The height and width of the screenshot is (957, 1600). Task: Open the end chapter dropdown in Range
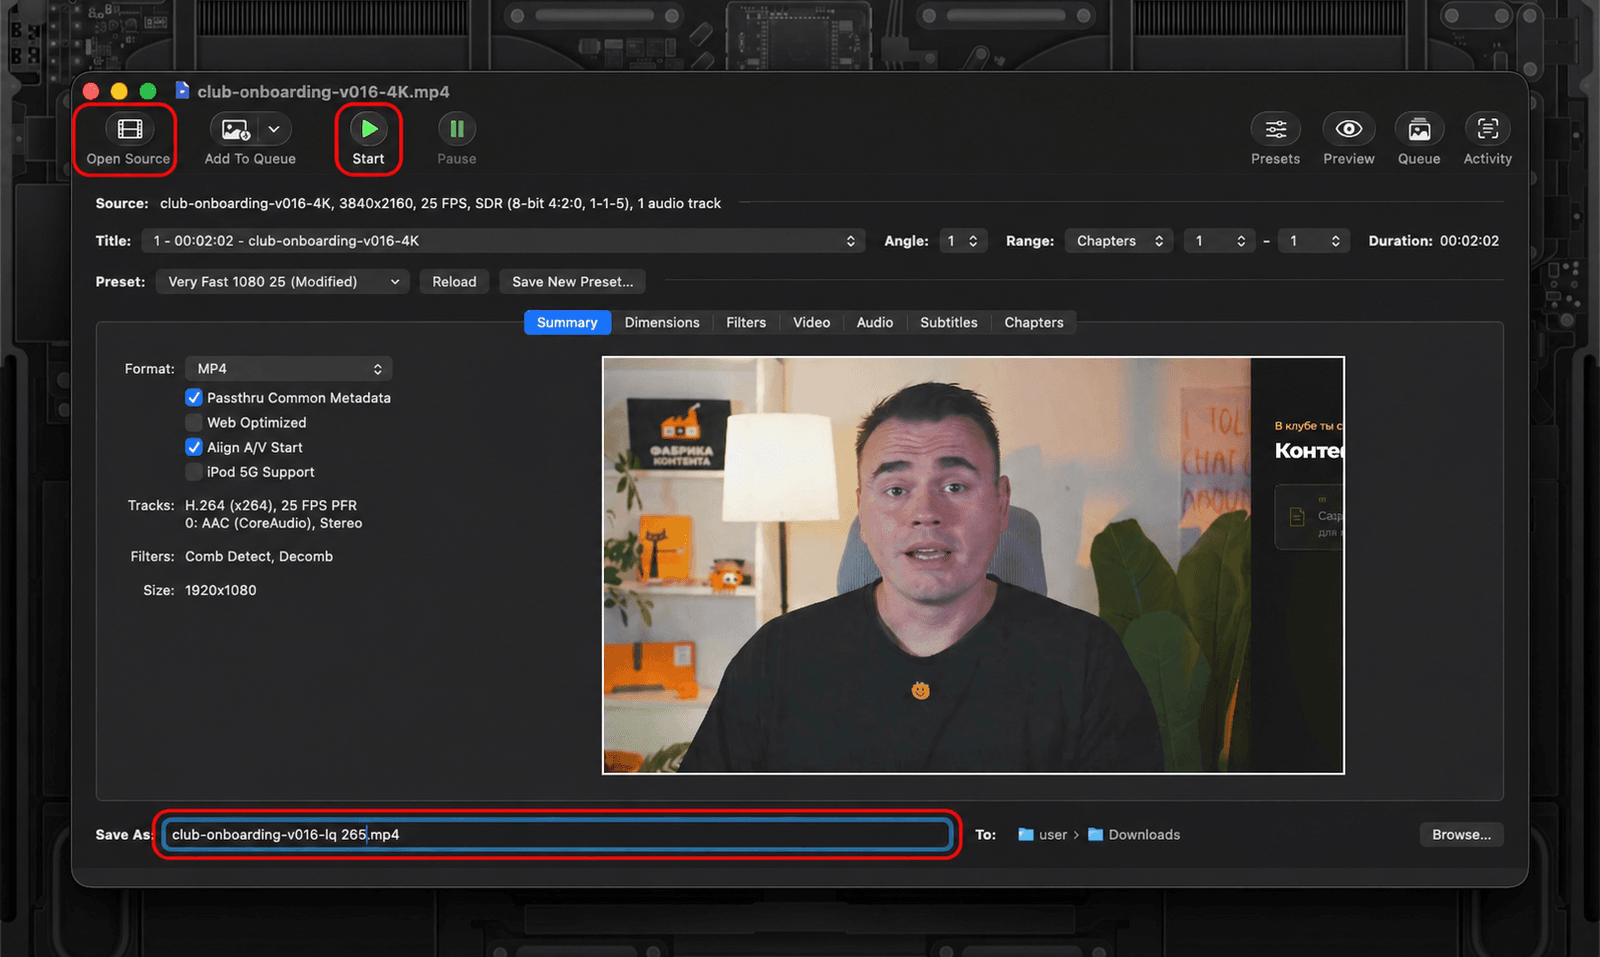pyautogui.click(x=1314, y=241)
